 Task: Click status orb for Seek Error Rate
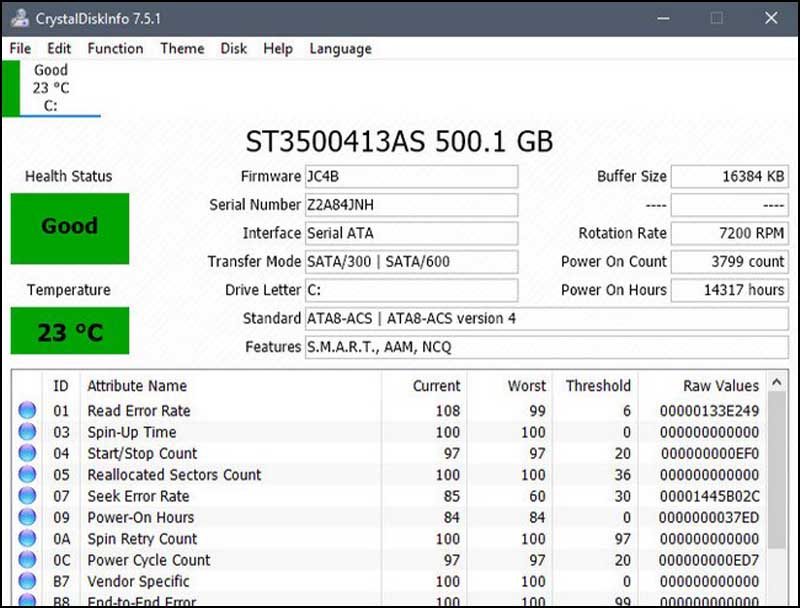click(27, 496)
